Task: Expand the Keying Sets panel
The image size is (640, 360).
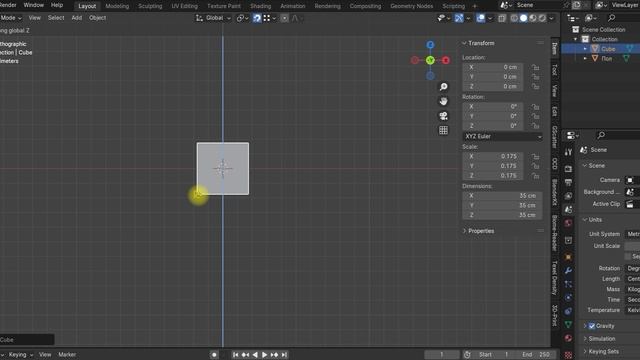Action: coord(585,351)
